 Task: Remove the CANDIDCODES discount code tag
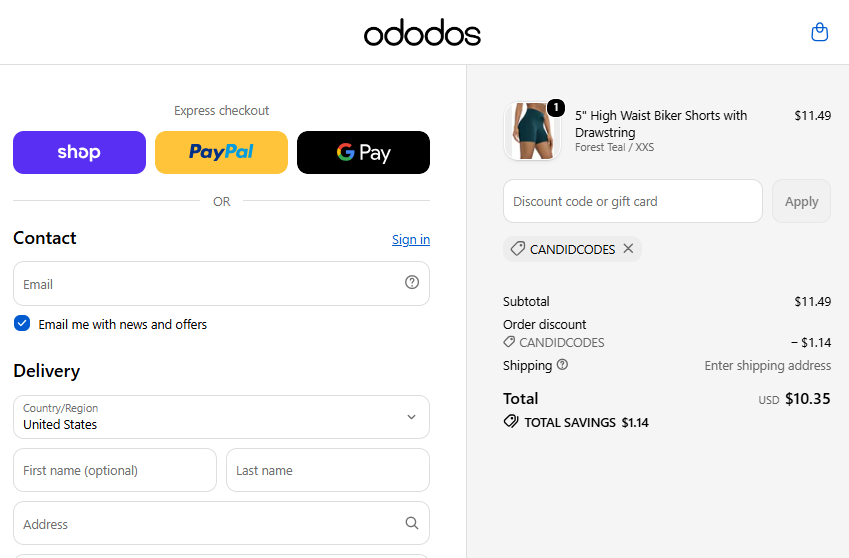coord(628,248)
